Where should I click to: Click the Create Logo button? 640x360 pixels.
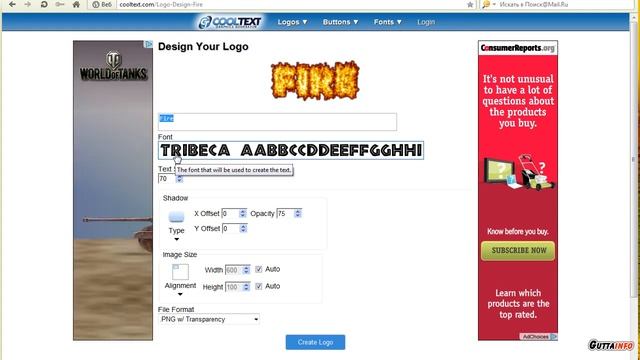[315, 342]
